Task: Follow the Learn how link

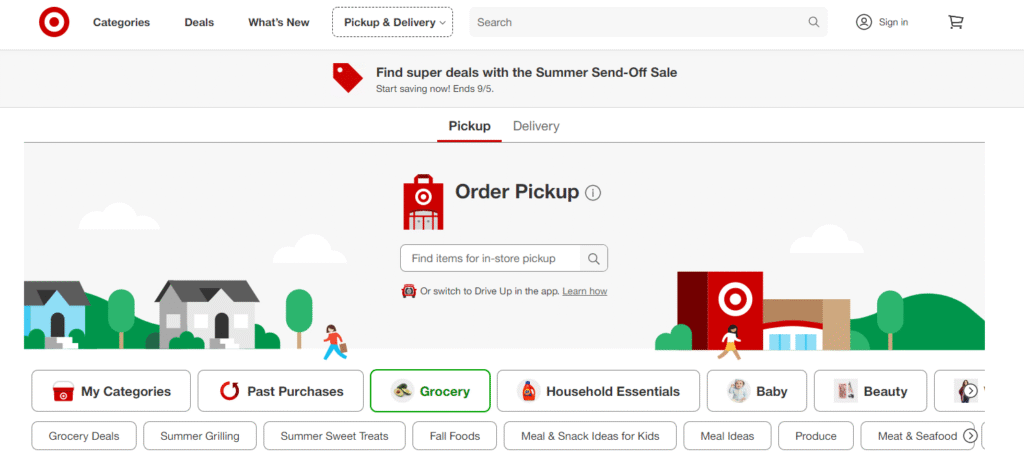Action: click(x=584, y=291)
